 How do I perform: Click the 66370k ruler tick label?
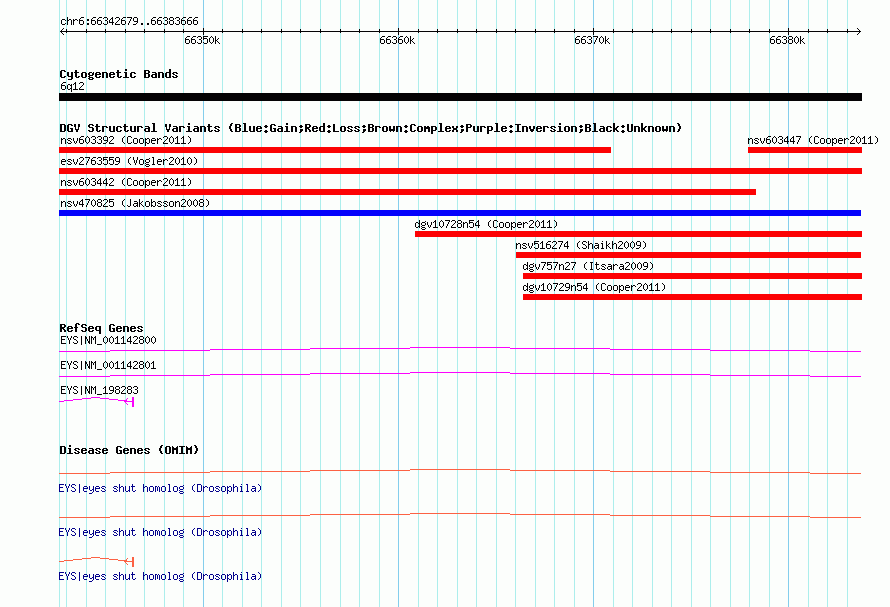coord(592,40)
